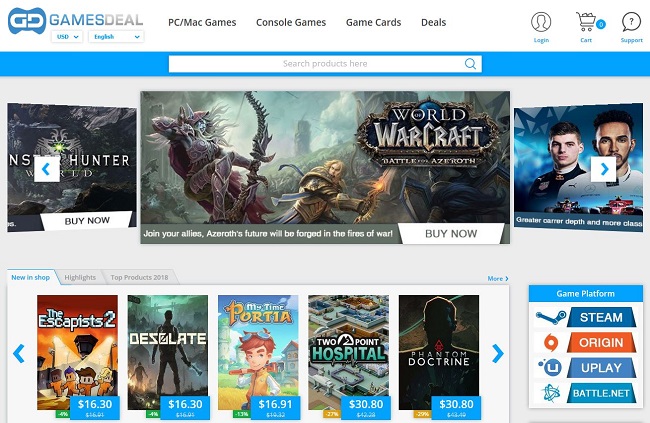Click the Login text link
Viewport: 650px width, 423px height.
tap(541, 40)
